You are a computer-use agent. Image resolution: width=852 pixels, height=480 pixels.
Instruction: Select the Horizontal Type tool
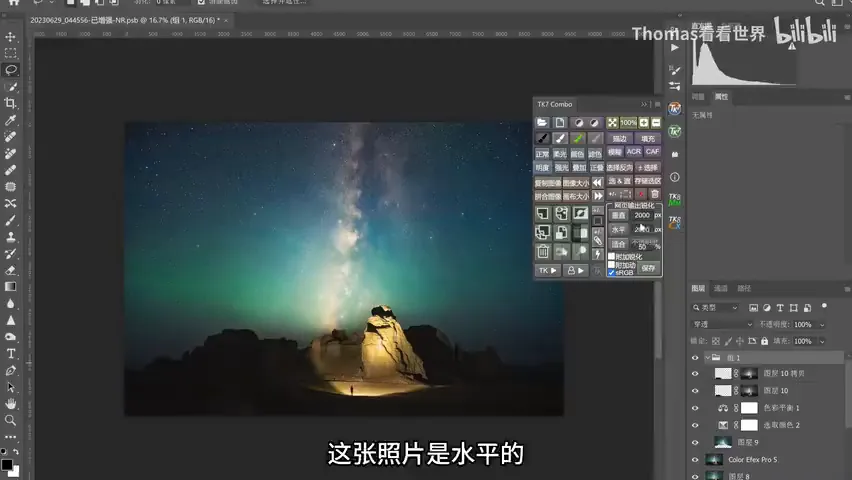click(10, 354)
